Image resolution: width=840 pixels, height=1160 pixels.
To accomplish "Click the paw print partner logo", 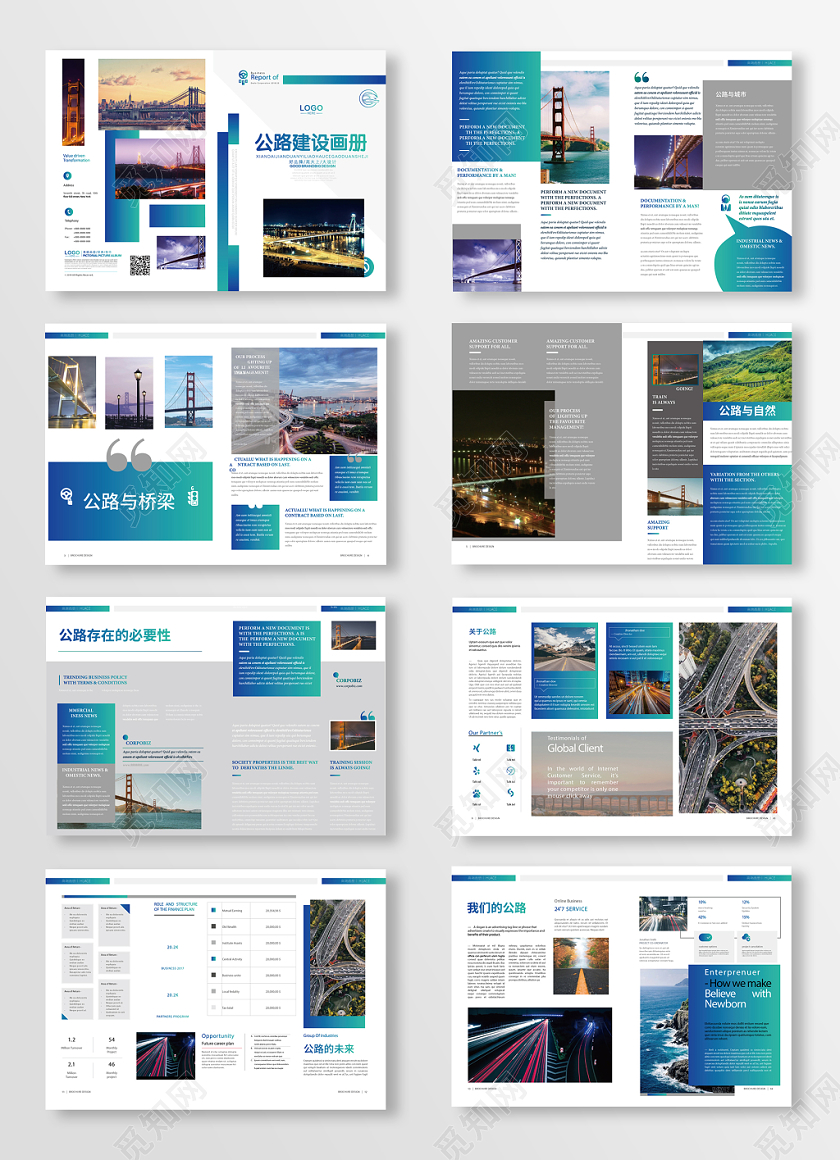I will (x=477, y=796).
